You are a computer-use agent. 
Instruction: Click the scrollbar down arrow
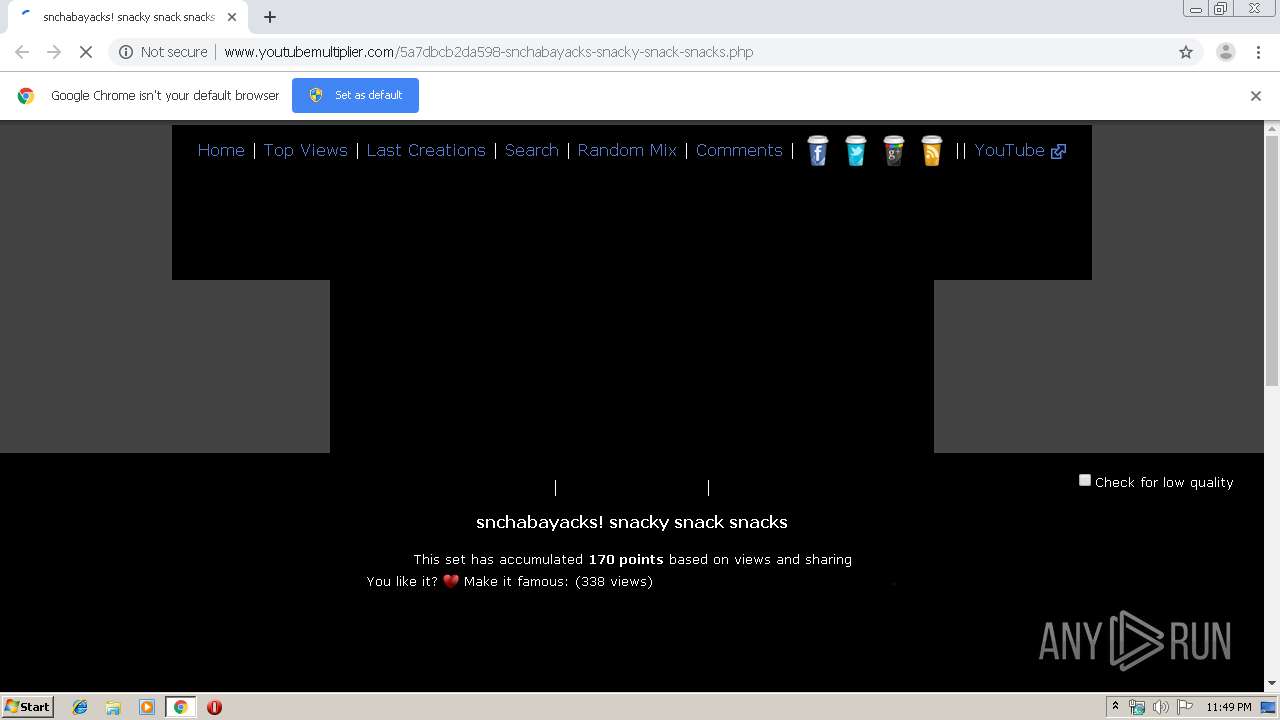(1272, 684)
